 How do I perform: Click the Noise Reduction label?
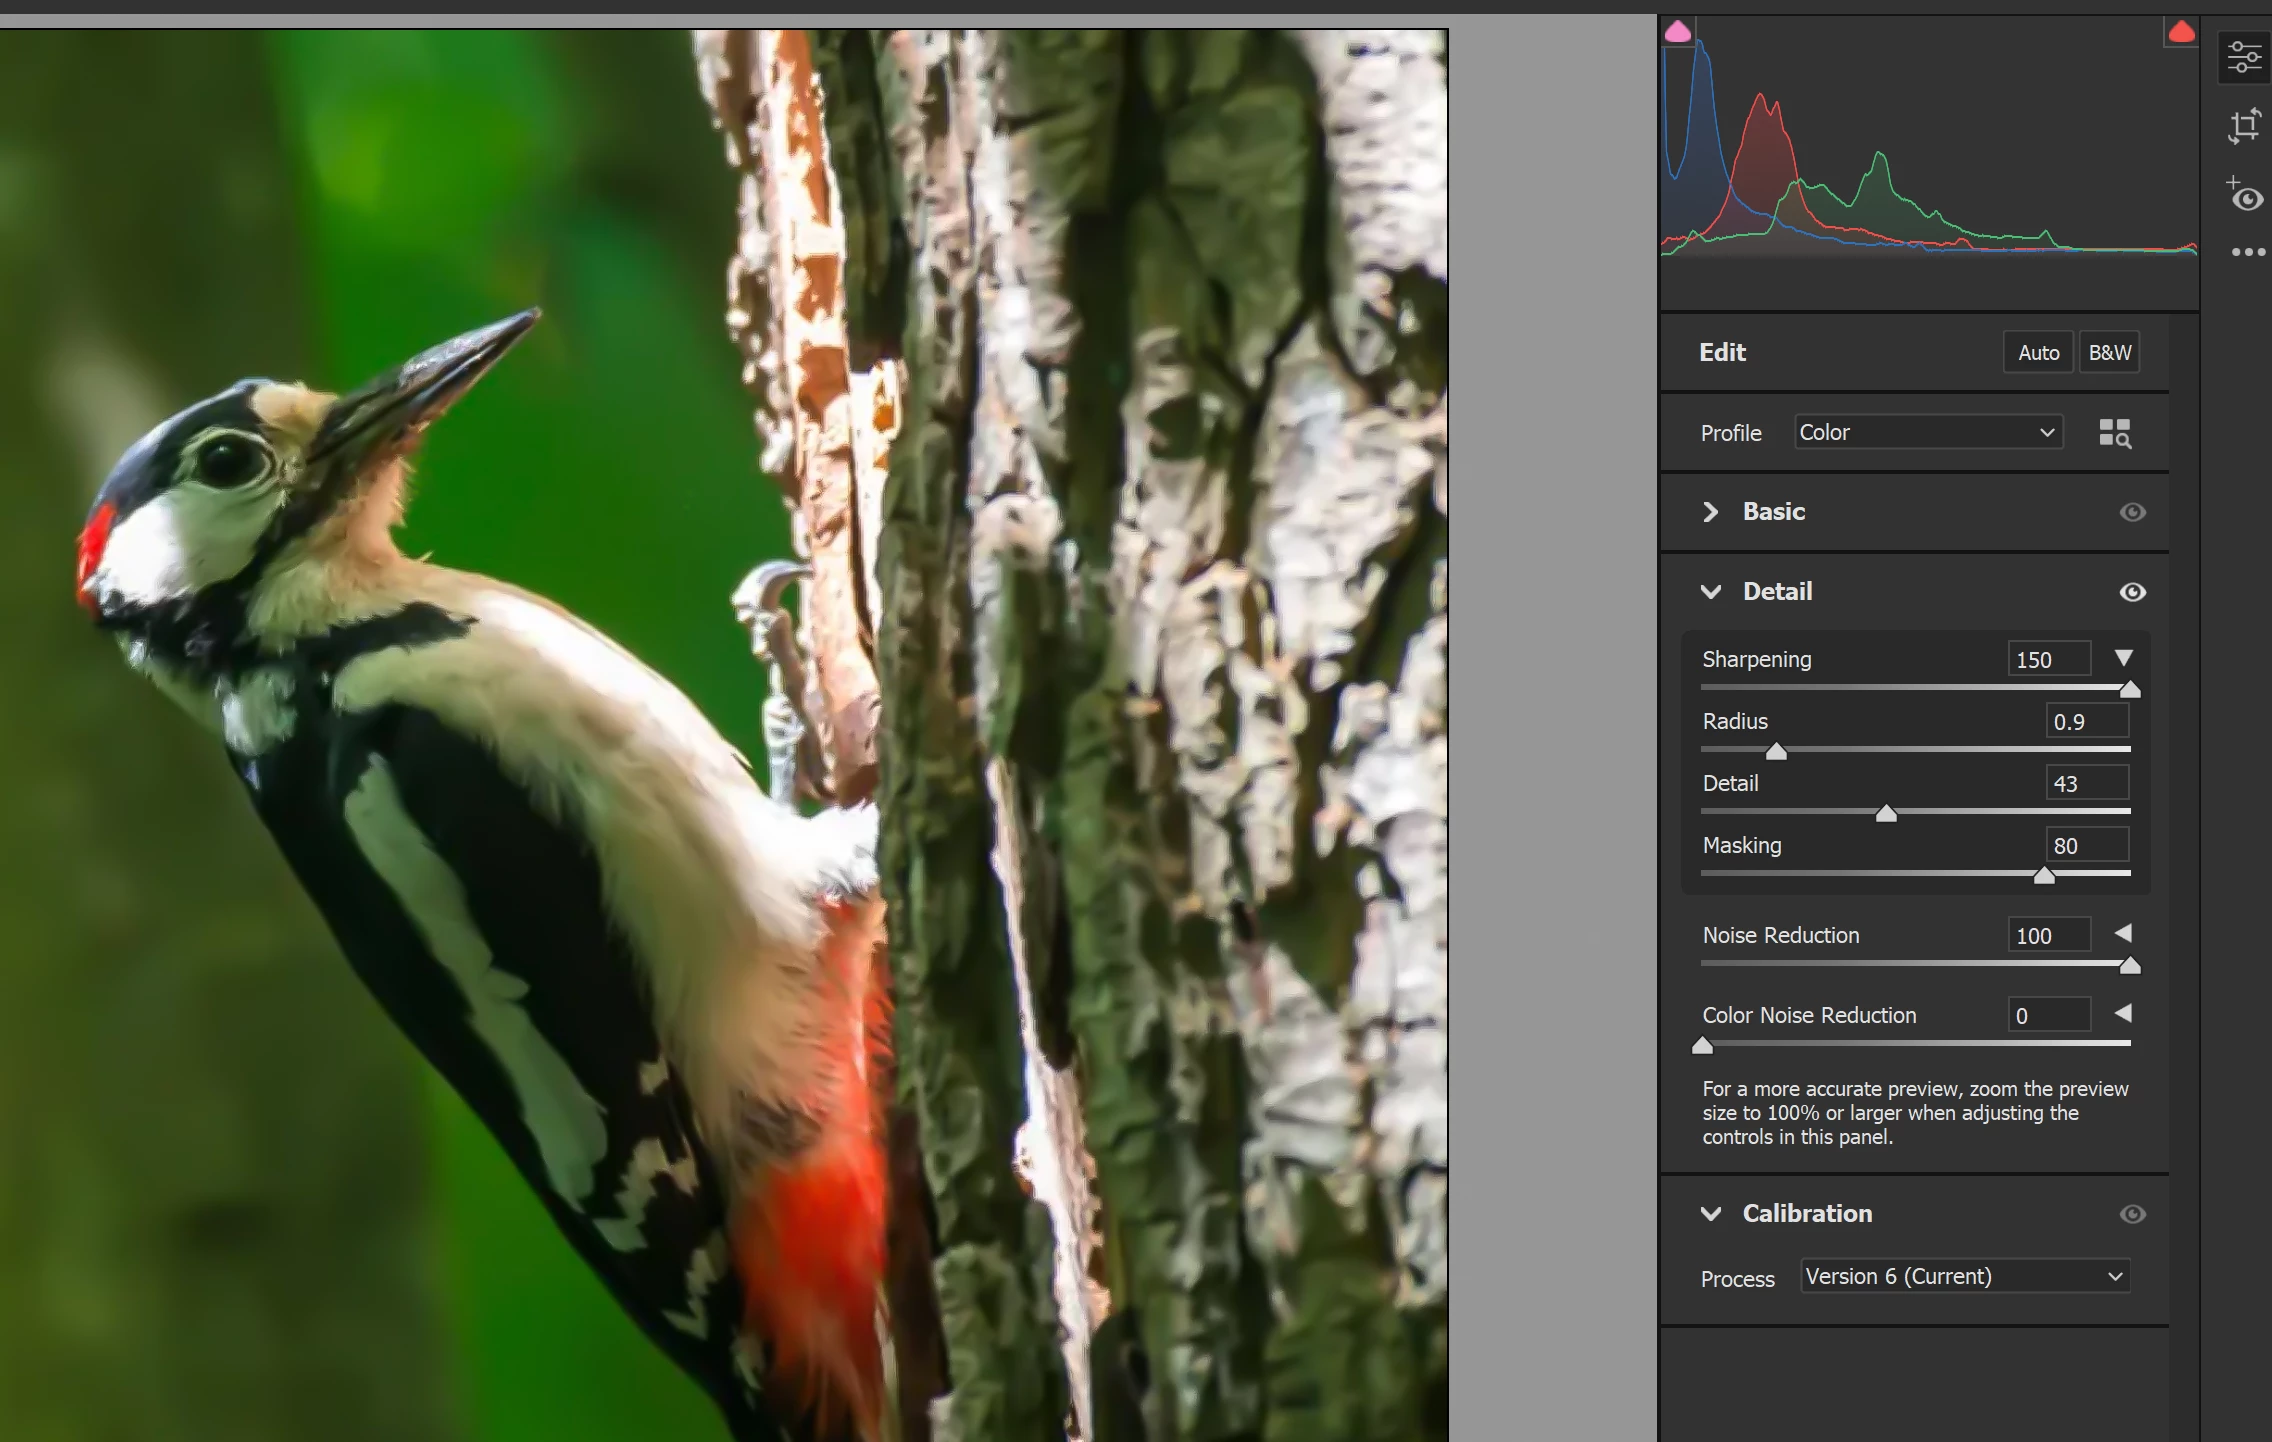(1781, 935)
